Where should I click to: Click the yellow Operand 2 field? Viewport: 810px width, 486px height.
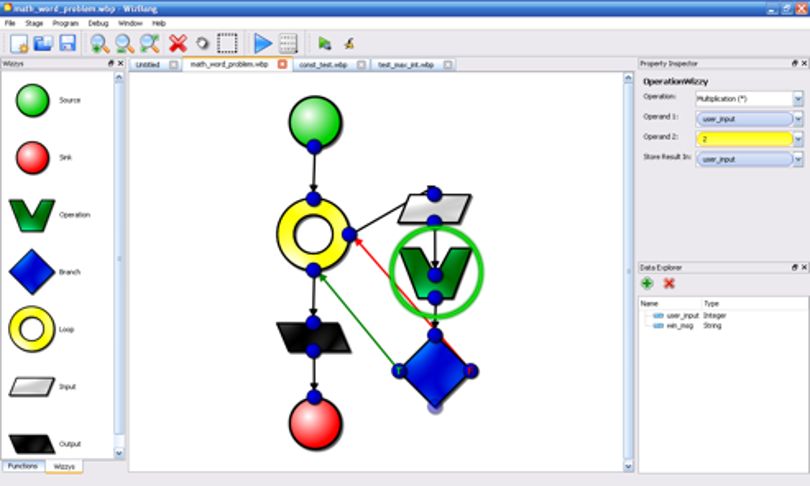(744, 139)
